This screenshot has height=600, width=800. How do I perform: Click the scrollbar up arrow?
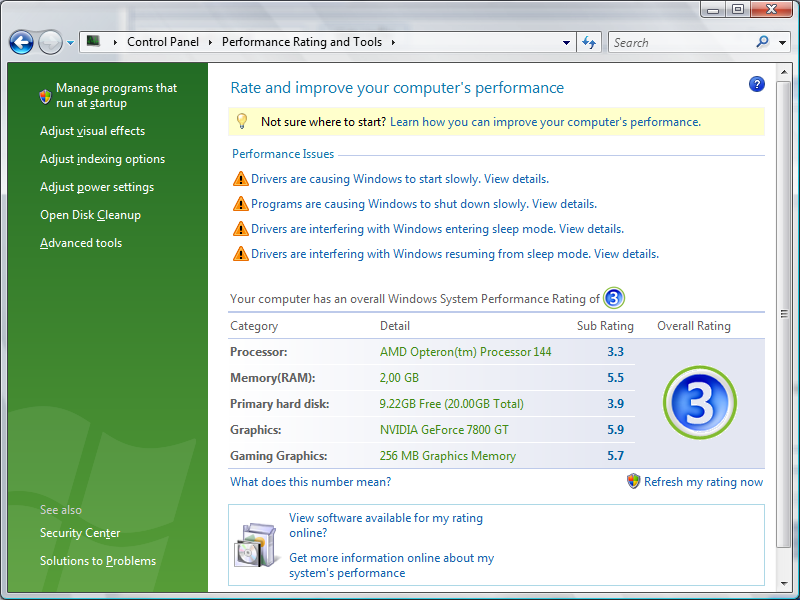pos(784,72)
